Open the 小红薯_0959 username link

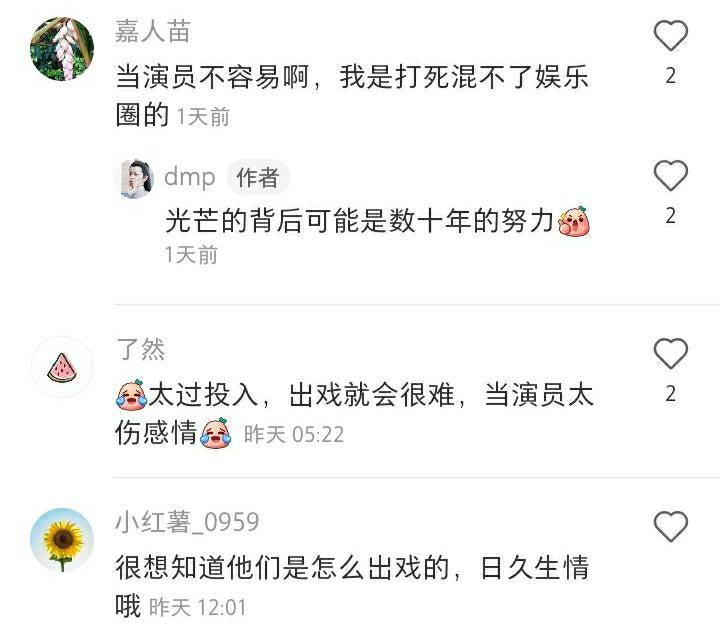187,522
